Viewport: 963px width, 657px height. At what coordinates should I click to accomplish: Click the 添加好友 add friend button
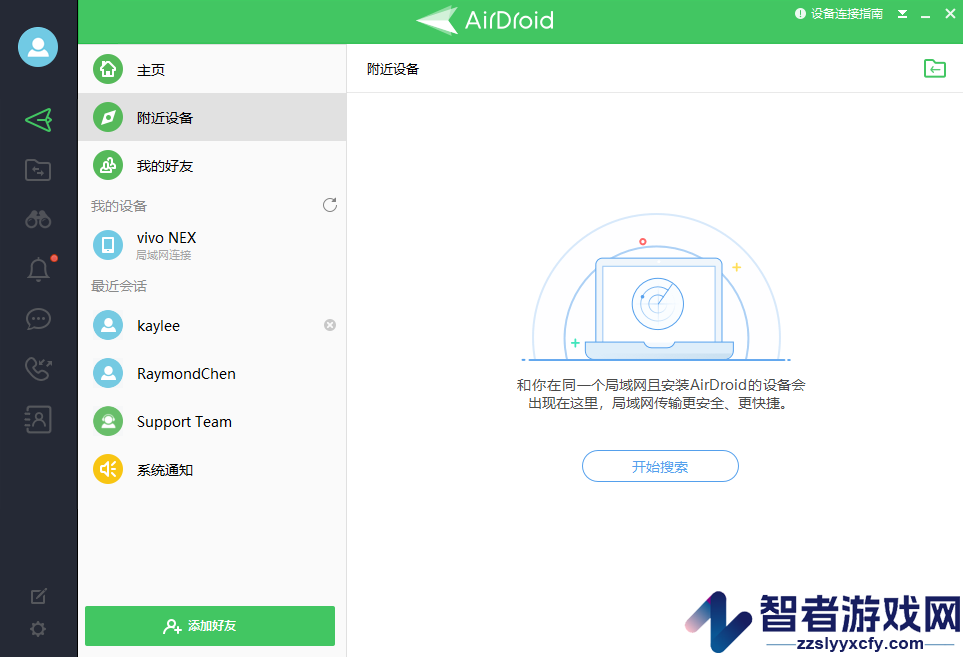pyautogui.click(x=210, y=626)
